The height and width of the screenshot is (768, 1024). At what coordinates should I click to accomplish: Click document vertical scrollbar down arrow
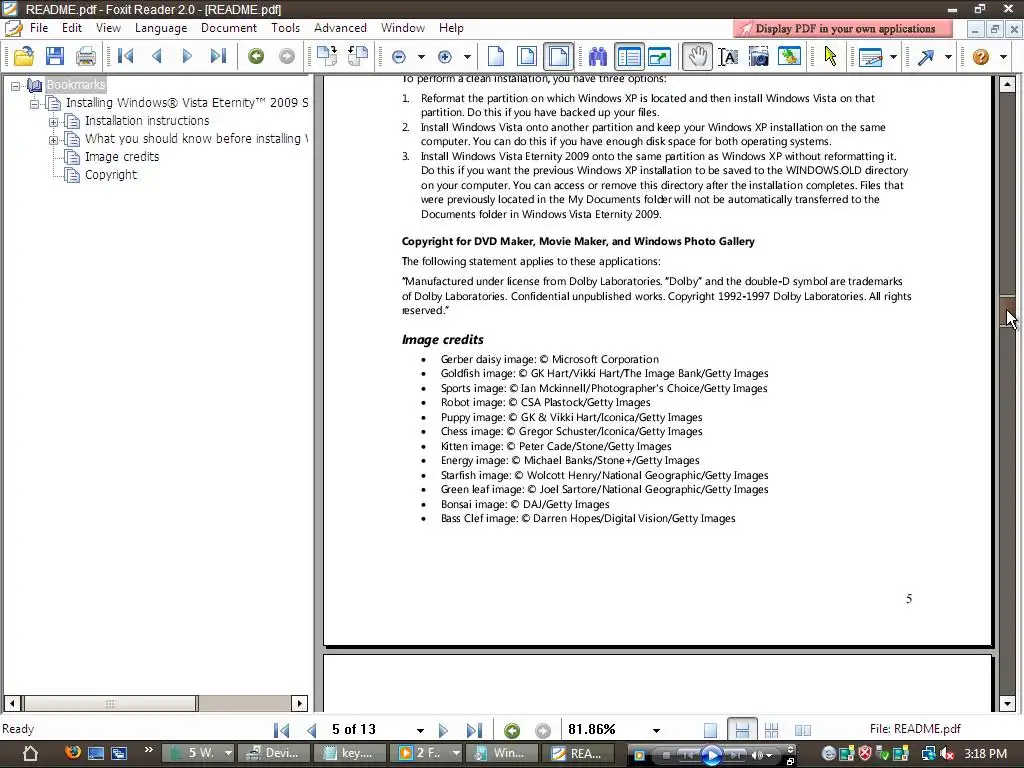1007,704
